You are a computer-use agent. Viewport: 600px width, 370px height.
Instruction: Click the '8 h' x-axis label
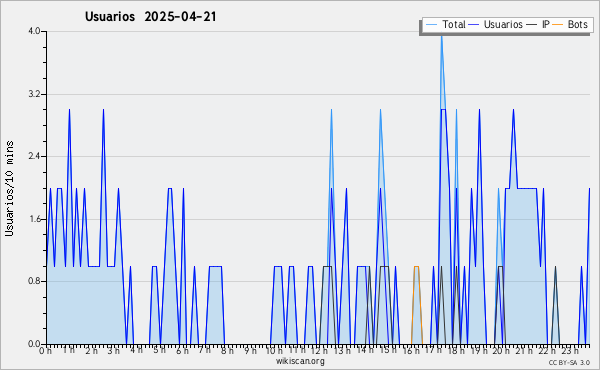[x=227, y=350]
